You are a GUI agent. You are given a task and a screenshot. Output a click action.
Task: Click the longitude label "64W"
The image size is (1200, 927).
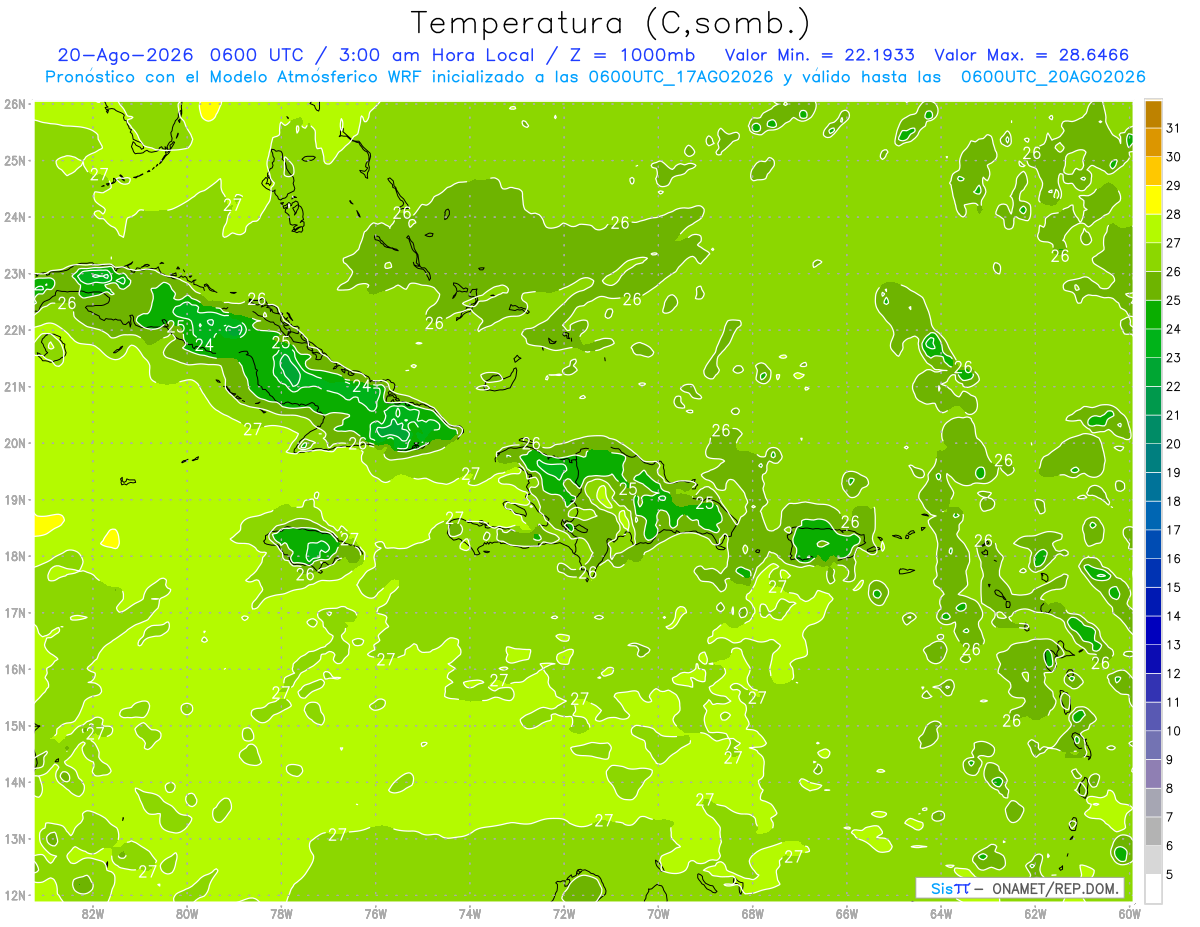[941, 913]
